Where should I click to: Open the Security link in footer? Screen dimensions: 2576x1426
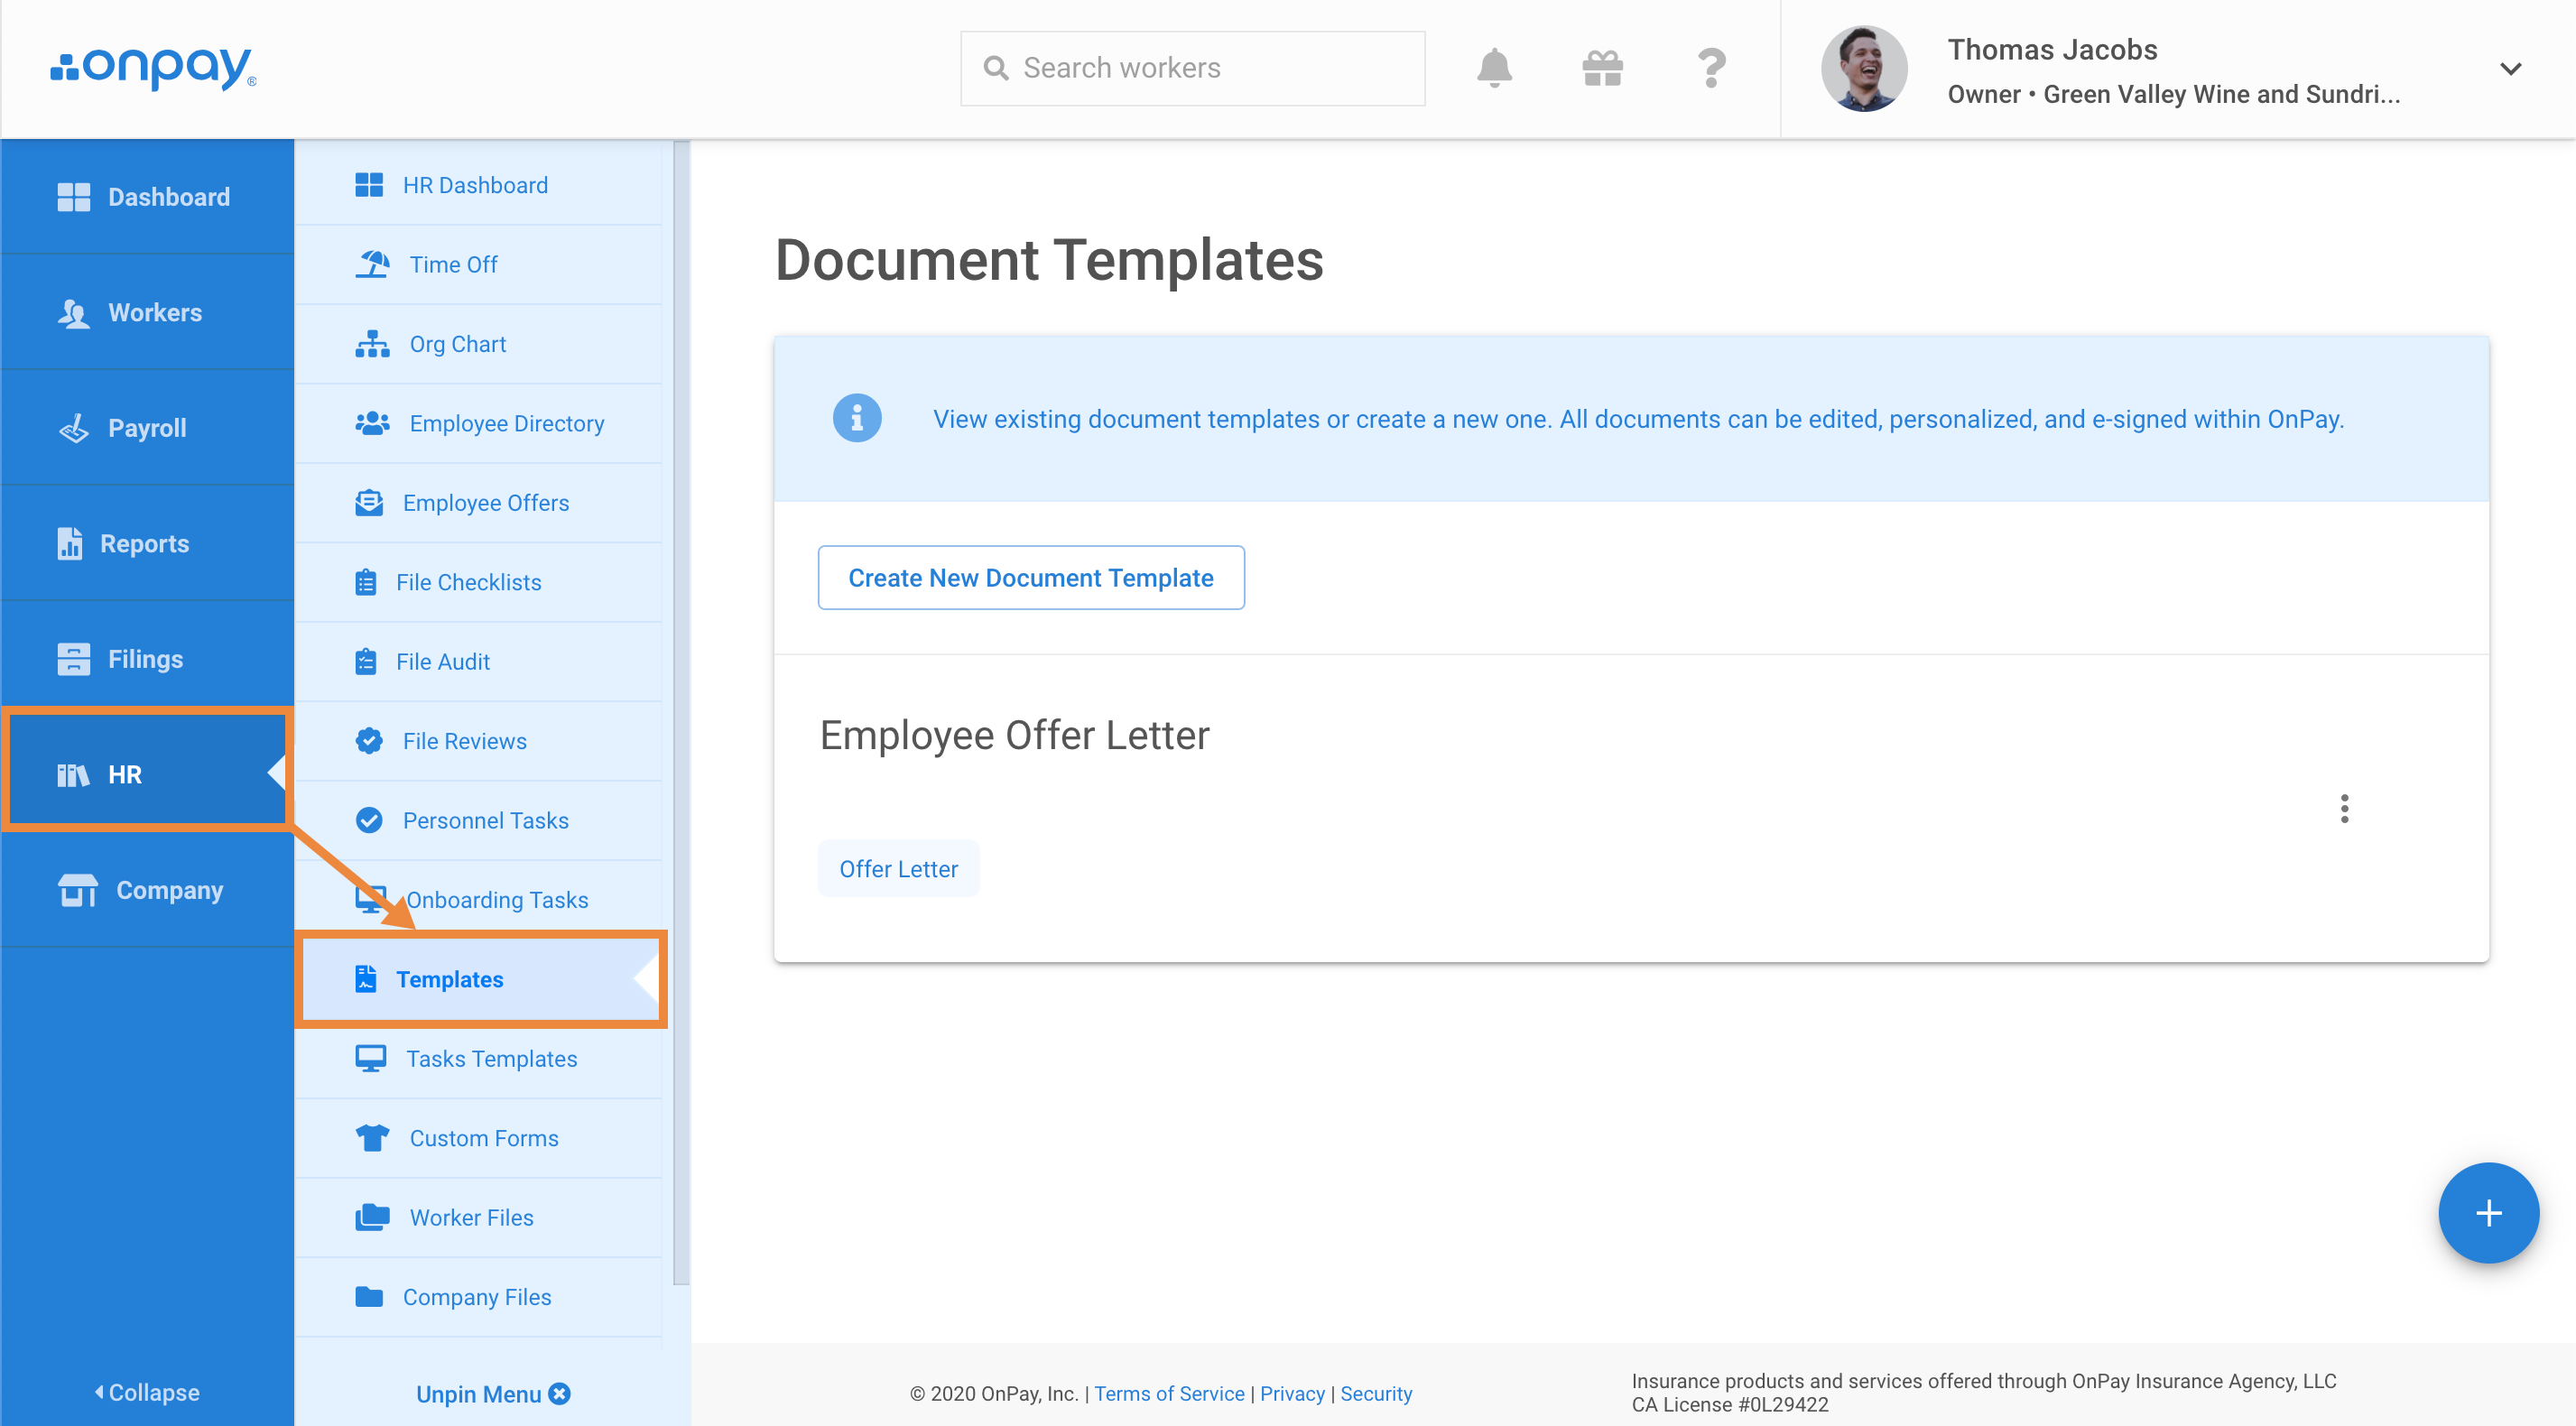[x=1376, y=1393]
